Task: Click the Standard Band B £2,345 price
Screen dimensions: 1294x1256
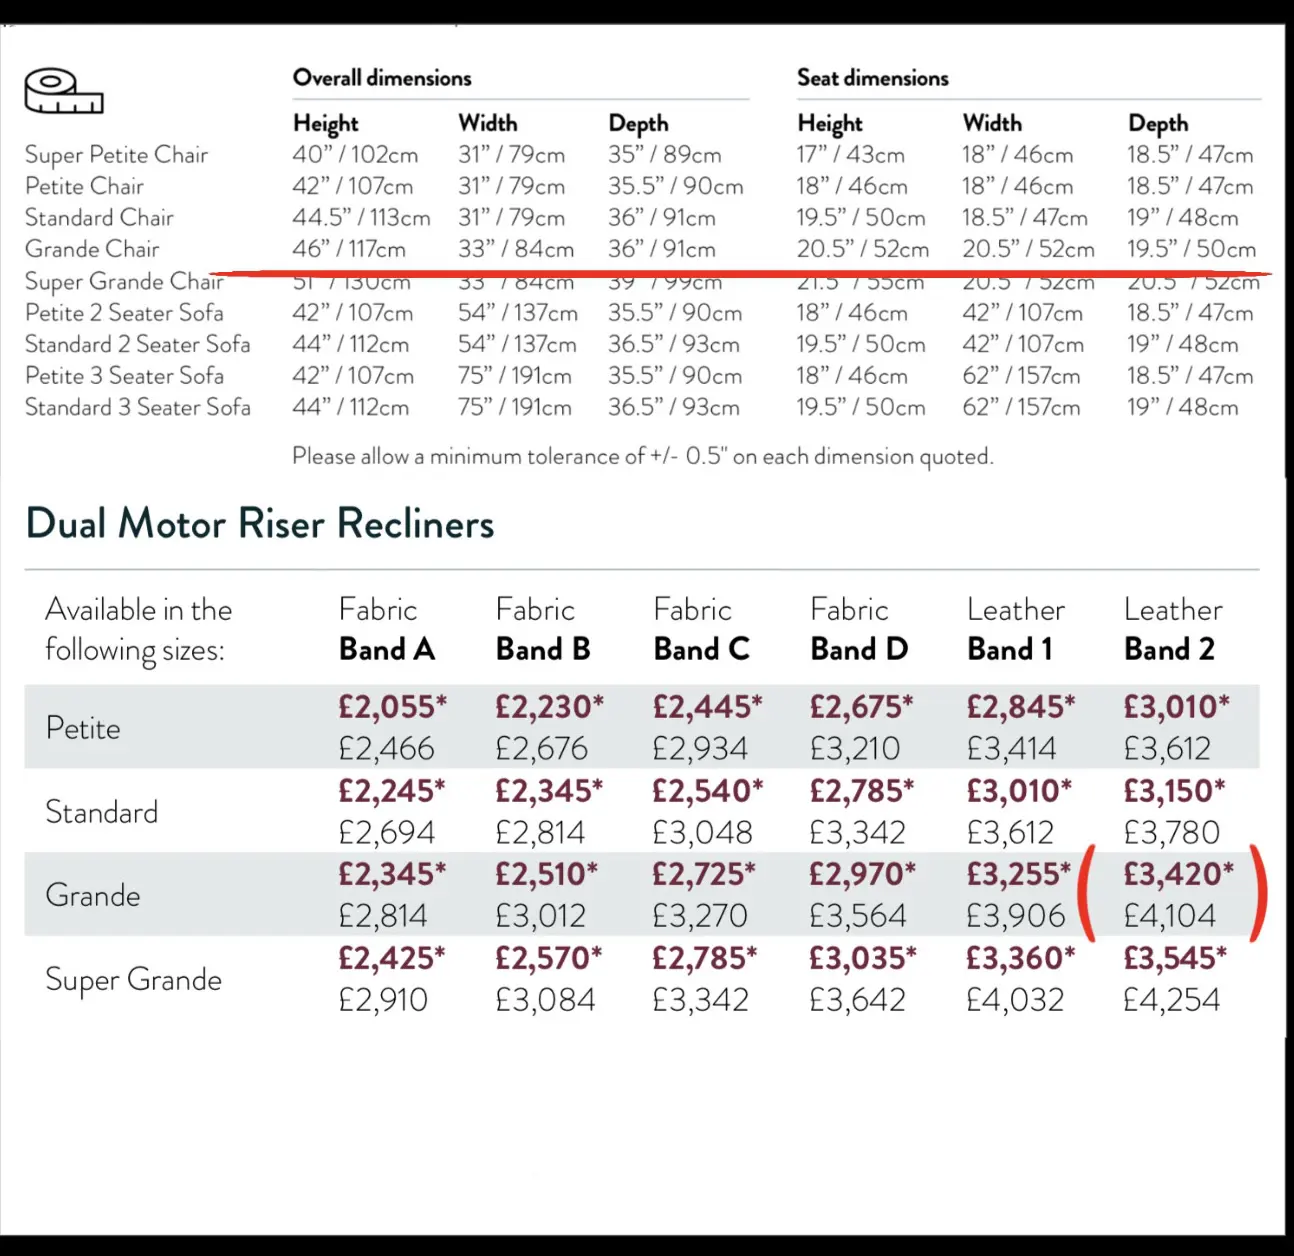Action: point(548,791)
